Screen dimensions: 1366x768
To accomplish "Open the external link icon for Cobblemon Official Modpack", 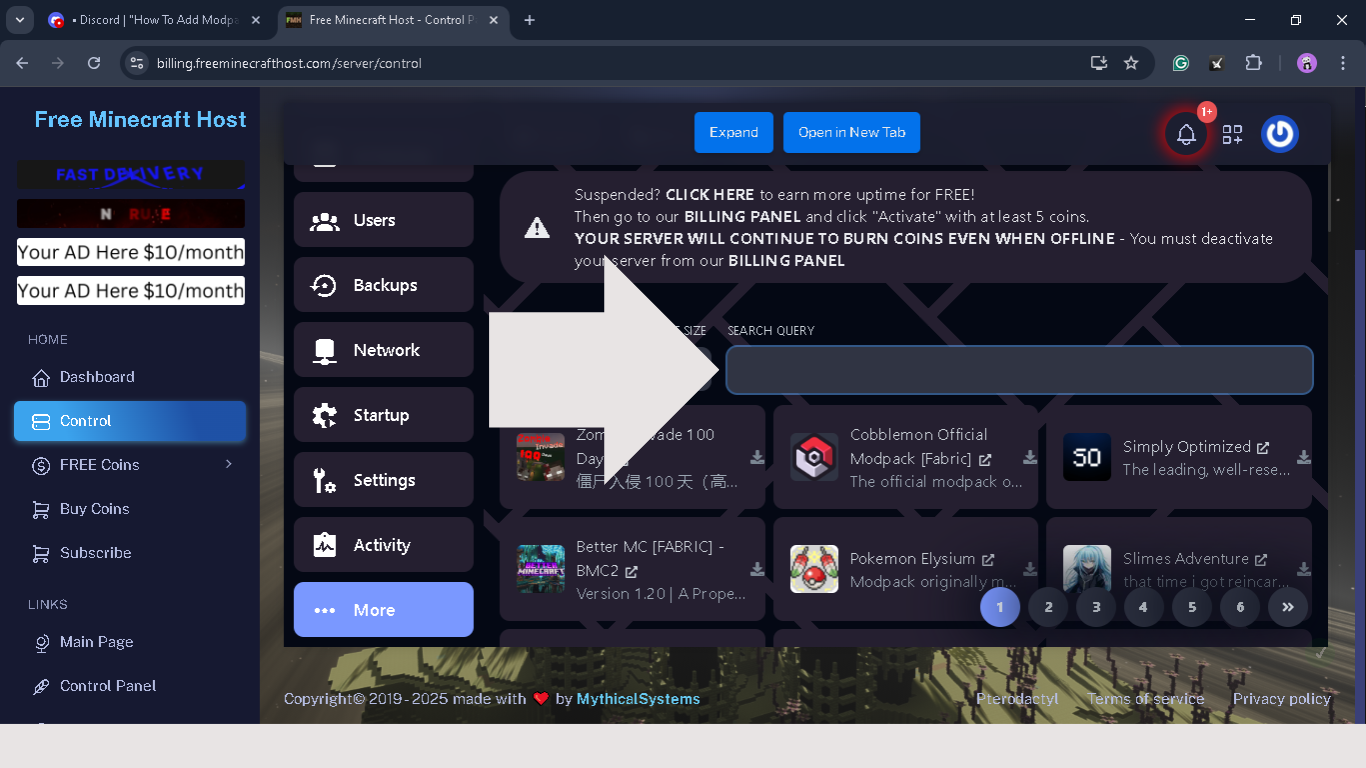I will tap(985, 460).
